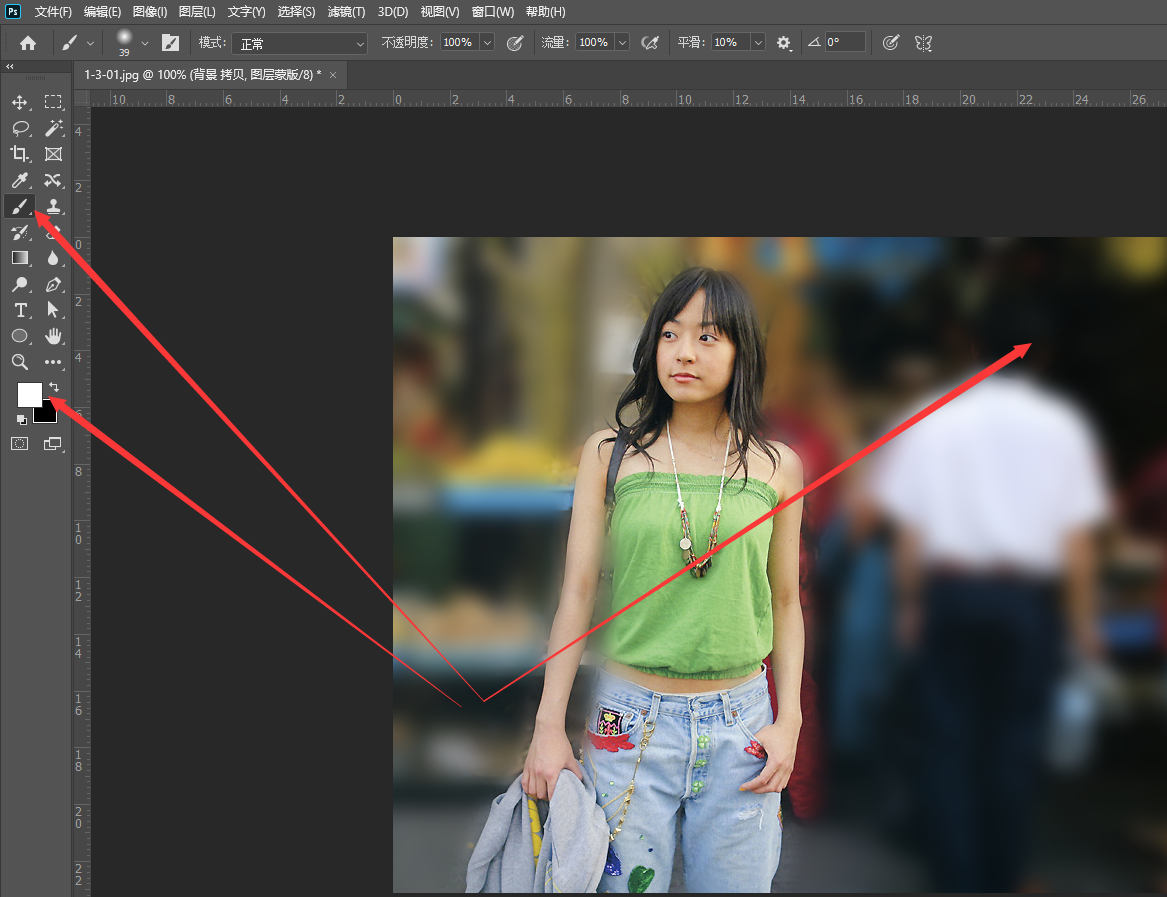Open the 不透明度 opacity slider dropdown
This screenshot has width=1167, height=897.
click(487, 43)
